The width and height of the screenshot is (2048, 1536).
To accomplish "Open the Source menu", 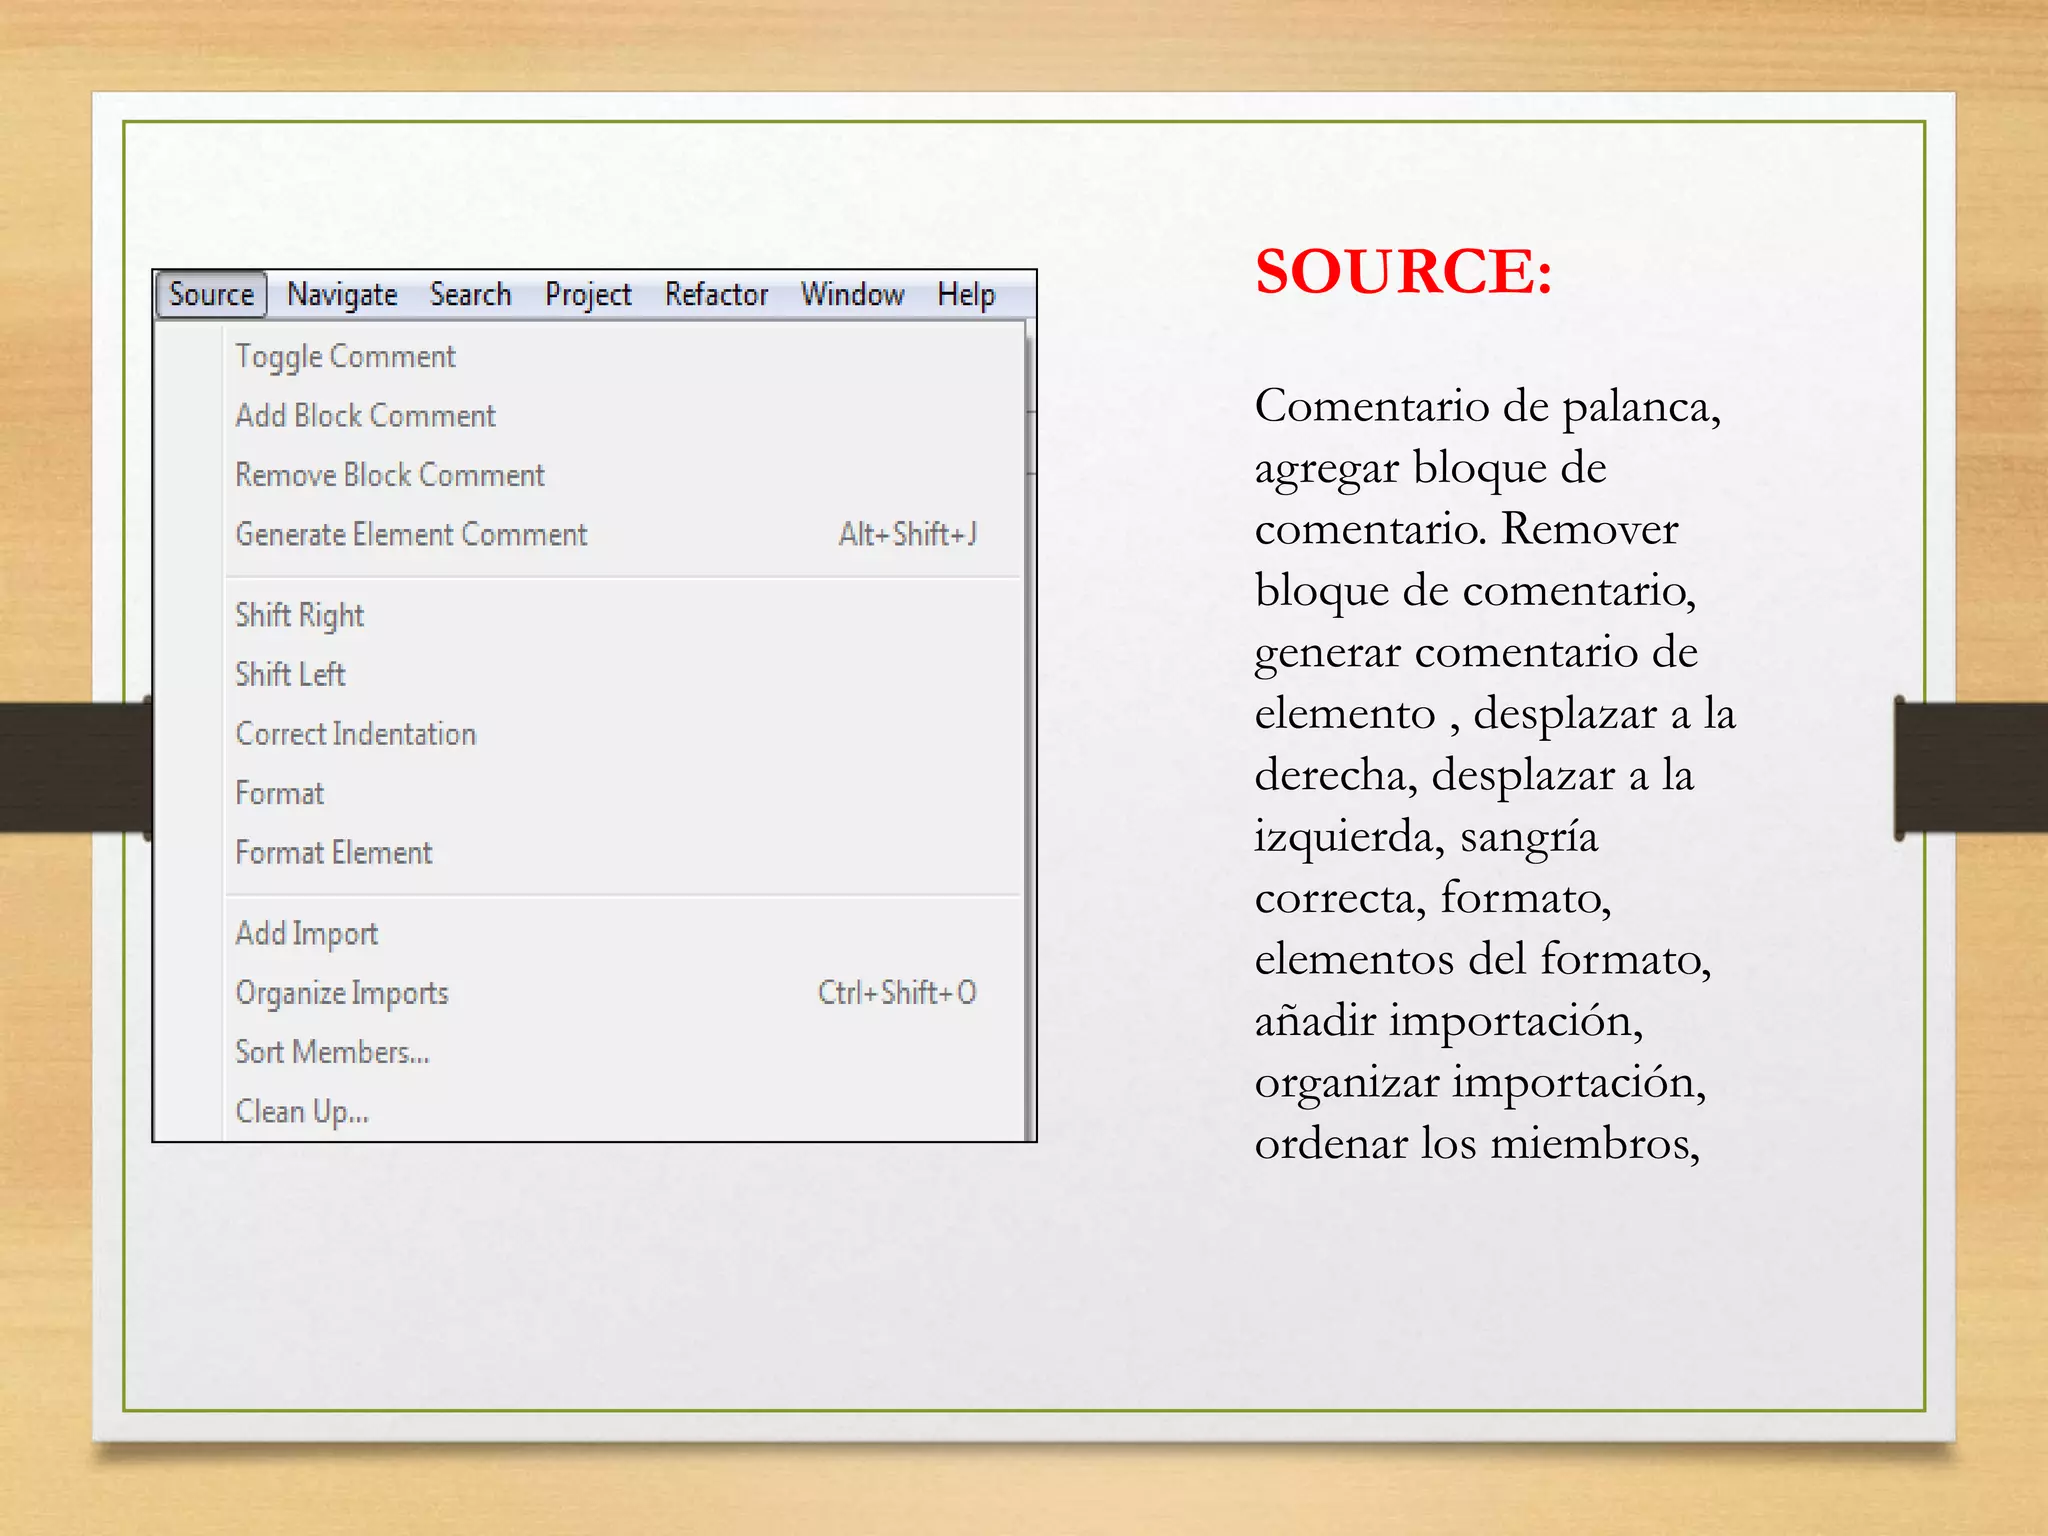I will [212, 295].
